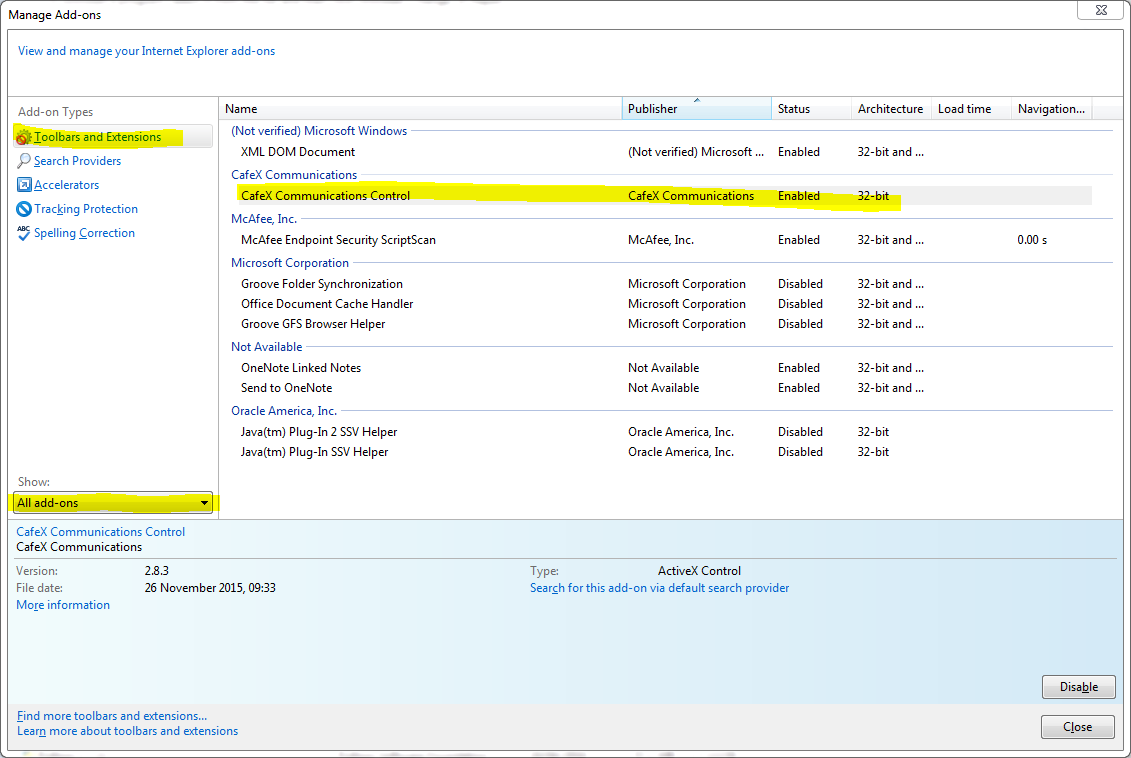Select the Groove GFS Browser Helper add-on
The width and height of the screenshot is (1131, 758).
click(x=664, y=324)
